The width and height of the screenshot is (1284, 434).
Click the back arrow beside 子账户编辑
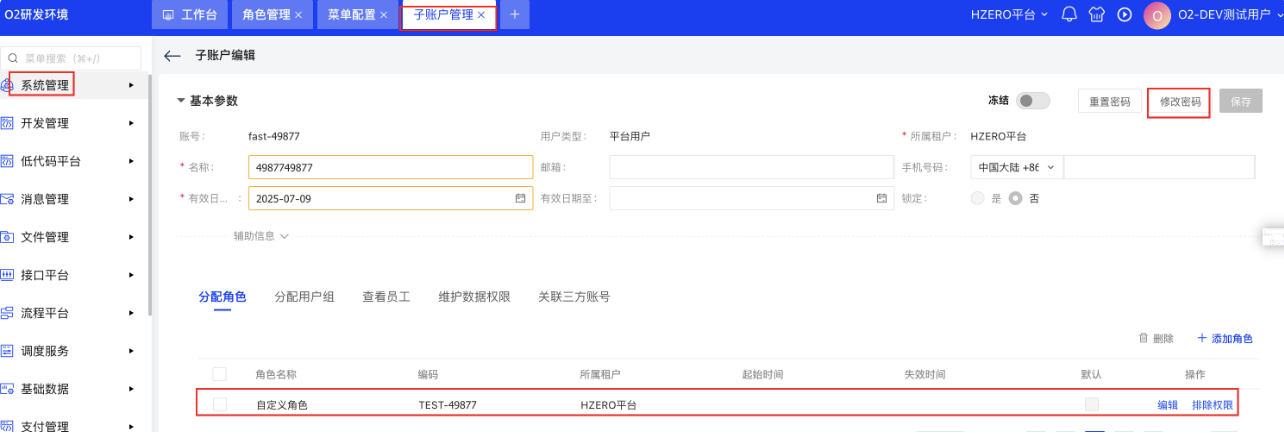tap(172, 56)
